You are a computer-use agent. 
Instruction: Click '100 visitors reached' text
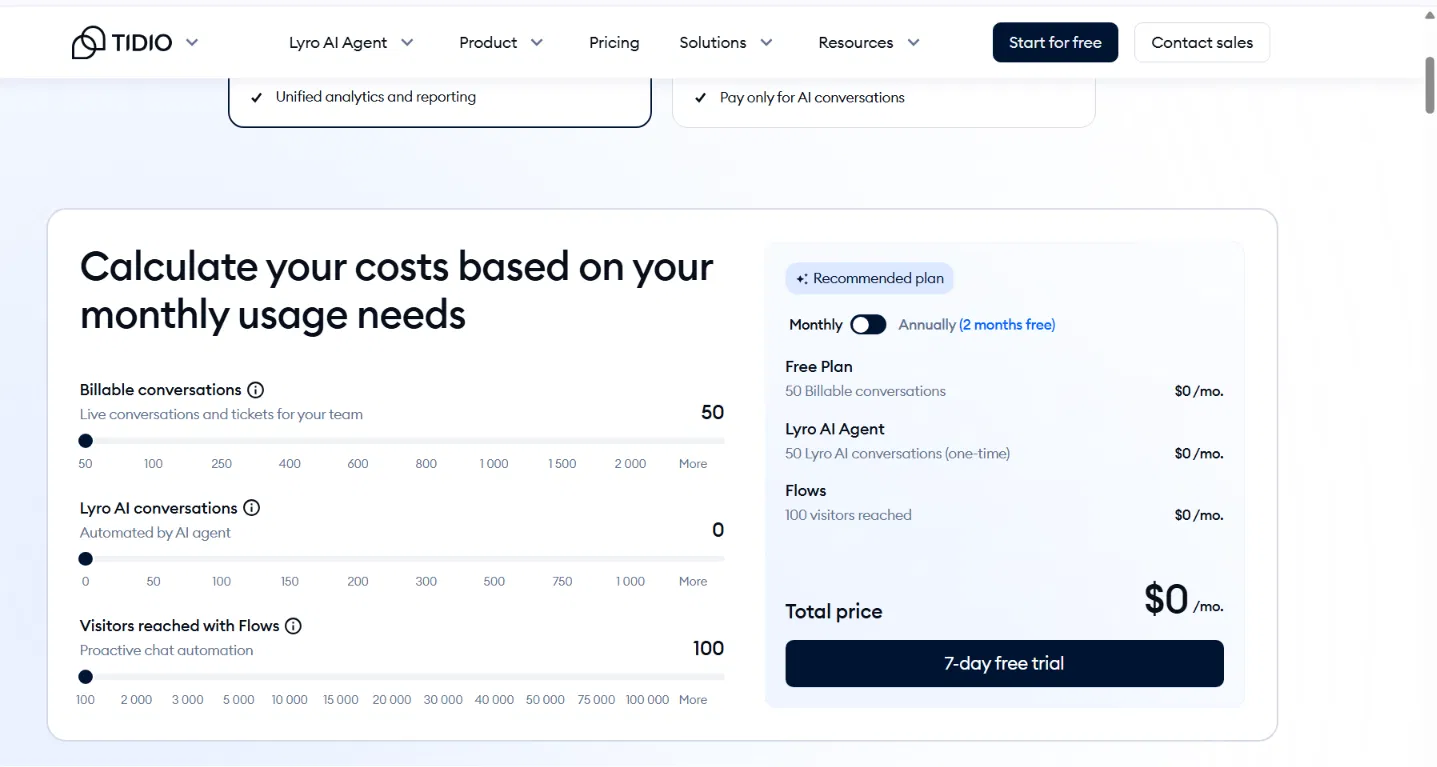point(849,516)
